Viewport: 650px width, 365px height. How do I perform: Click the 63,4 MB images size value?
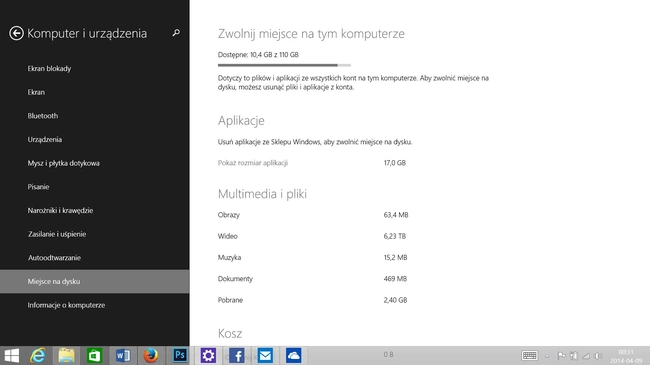click(396, 215)
